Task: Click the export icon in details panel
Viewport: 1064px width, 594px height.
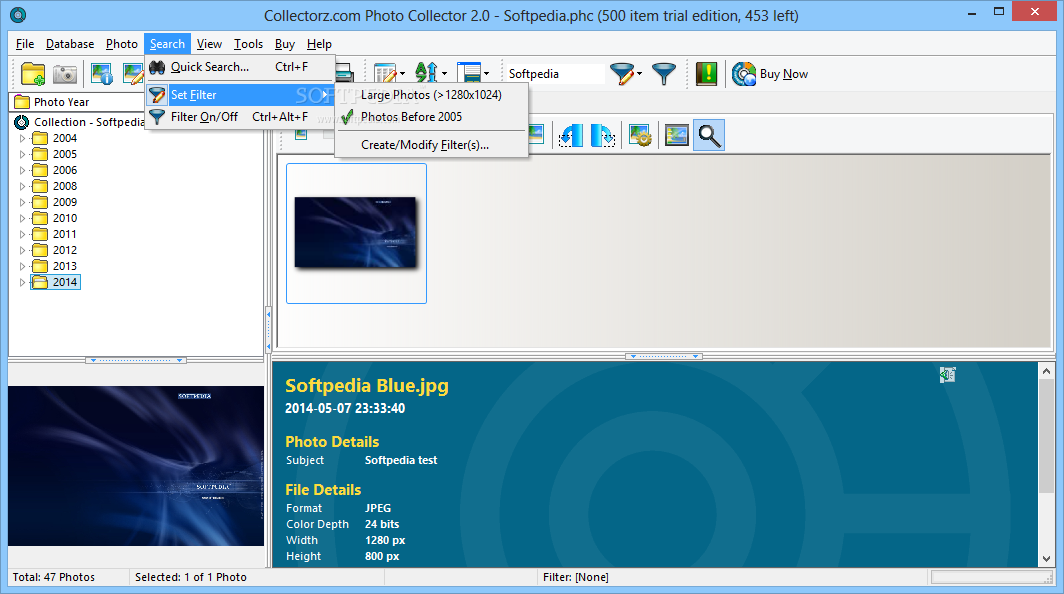Action: tap(948, 375)
